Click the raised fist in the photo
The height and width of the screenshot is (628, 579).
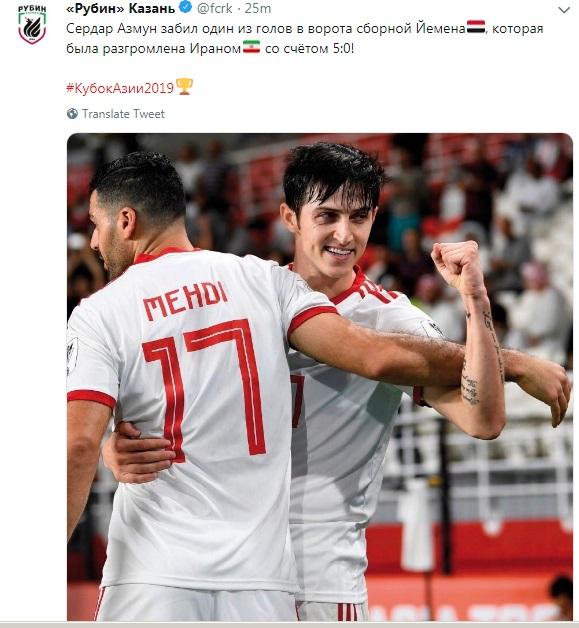point(456,266)
